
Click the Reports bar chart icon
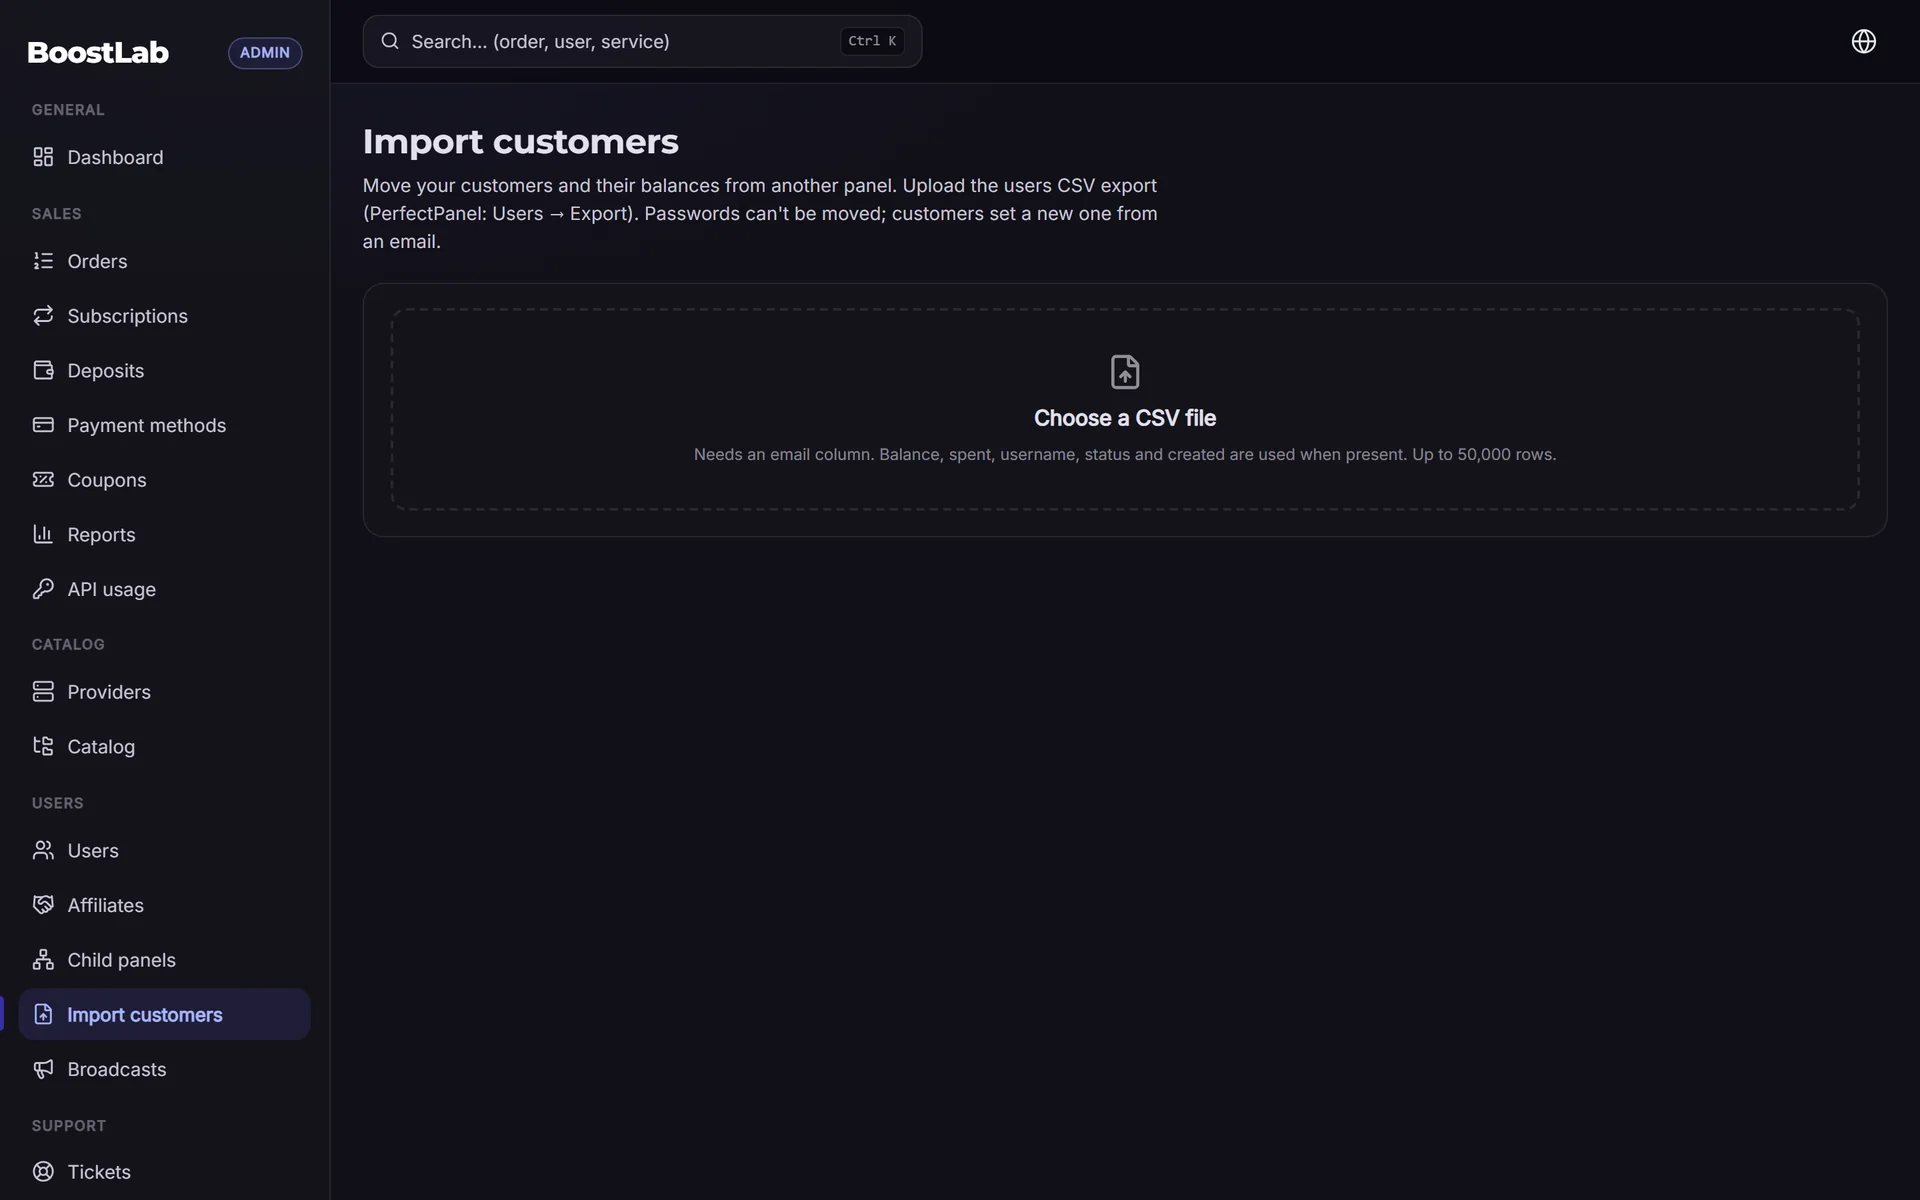(43, 534)
